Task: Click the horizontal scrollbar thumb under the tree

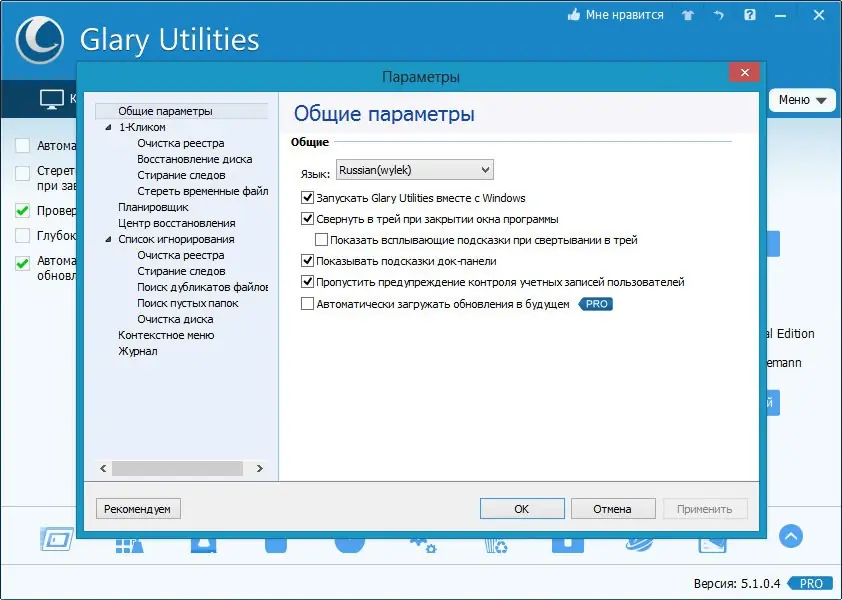Action: pos(177,468)
